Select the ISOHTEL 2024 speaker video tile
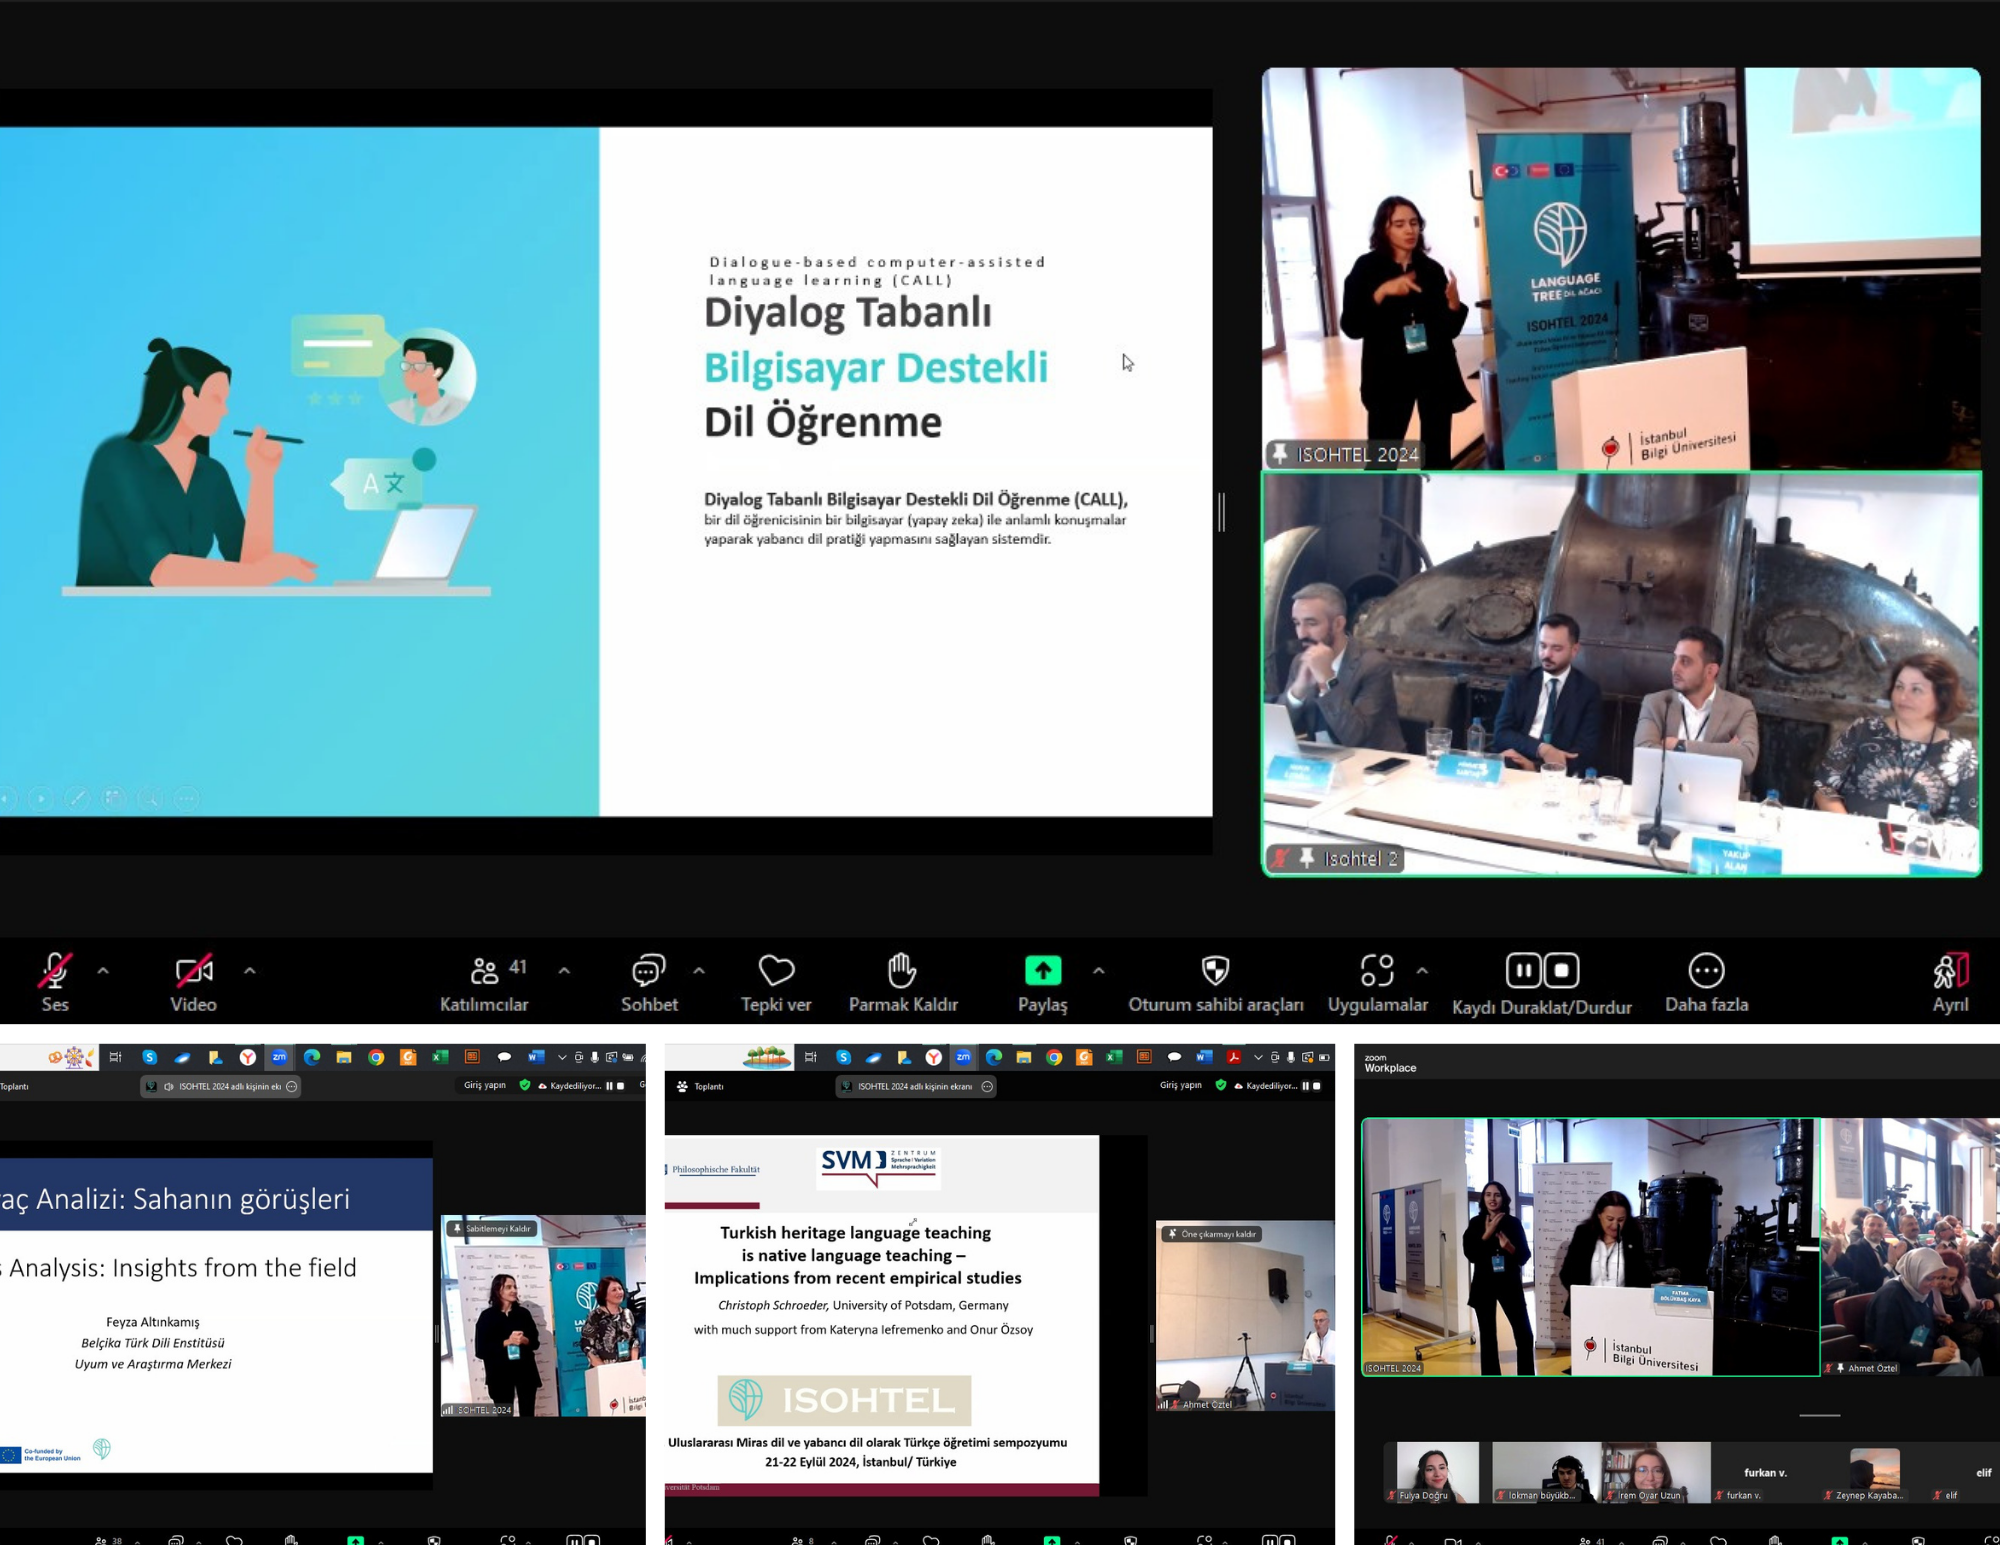 coord(1620,268)
